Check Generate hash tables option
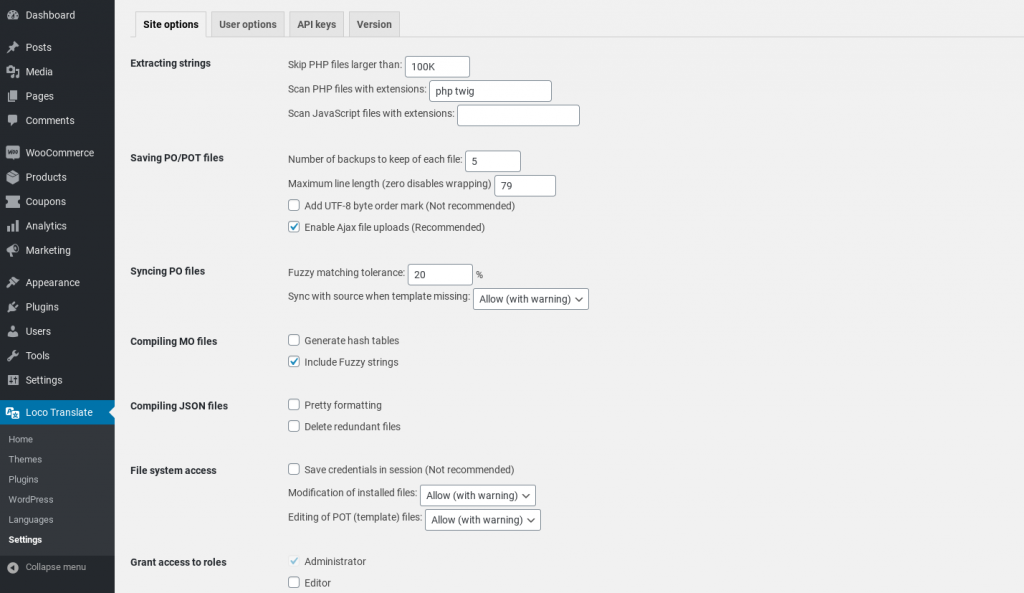1024x593 pixels. pyautogui.click(x=294, y=340)
